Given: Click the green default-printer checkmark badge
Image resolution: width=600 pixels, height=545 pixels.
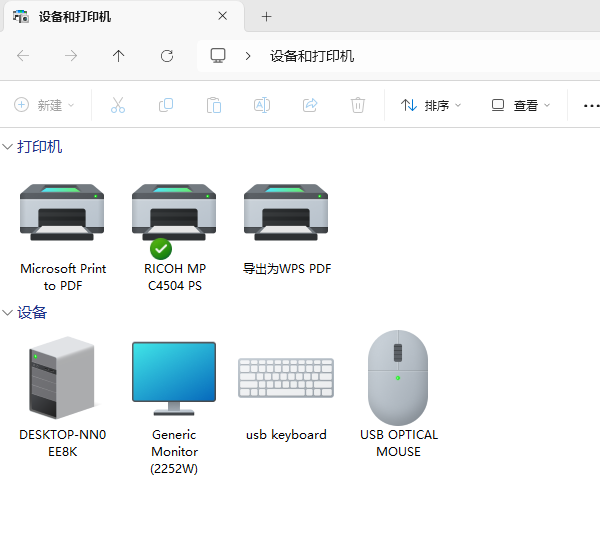Looking at the screenshot, I should pyautogui.click(x=161, y=249).
